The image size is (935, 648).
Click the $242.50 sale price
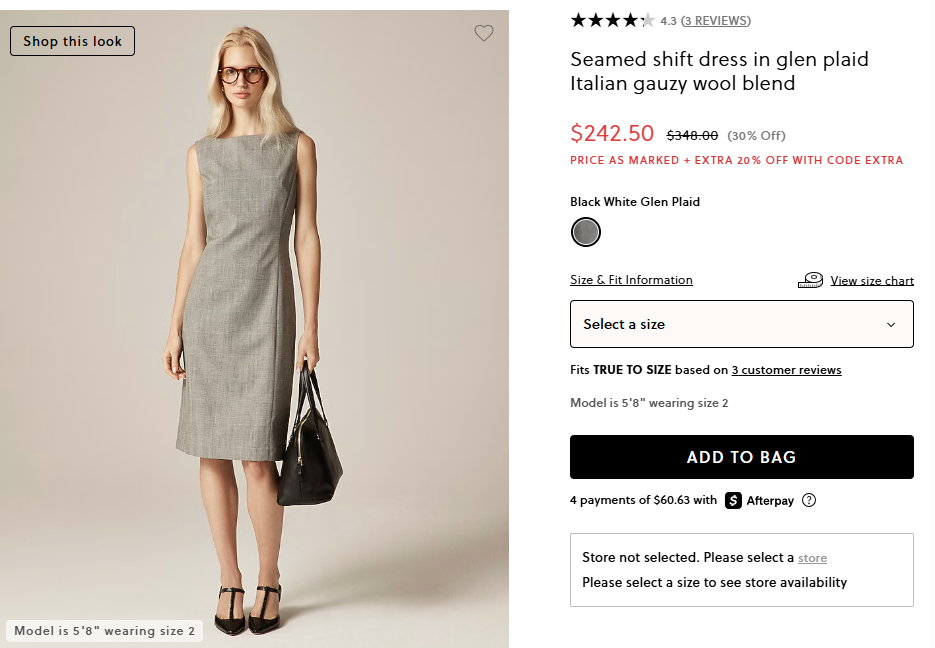612,133
